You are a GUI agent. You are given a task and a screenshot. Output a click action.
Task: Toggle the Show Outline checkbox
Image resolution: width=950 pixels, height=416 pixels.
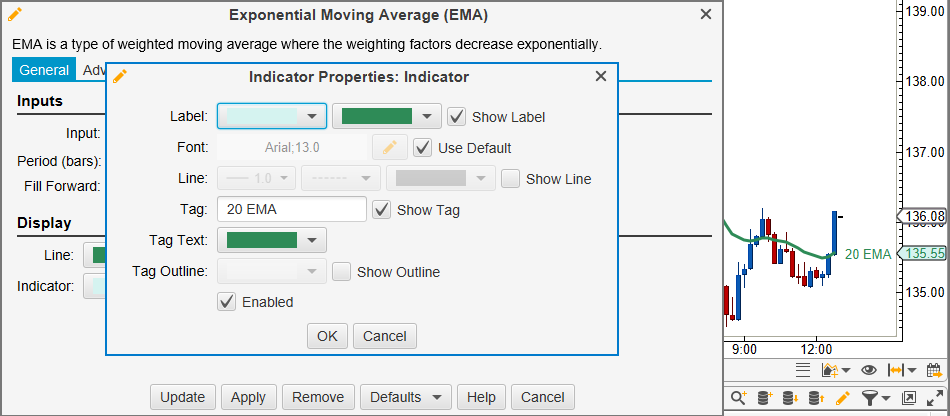(342, 271)
